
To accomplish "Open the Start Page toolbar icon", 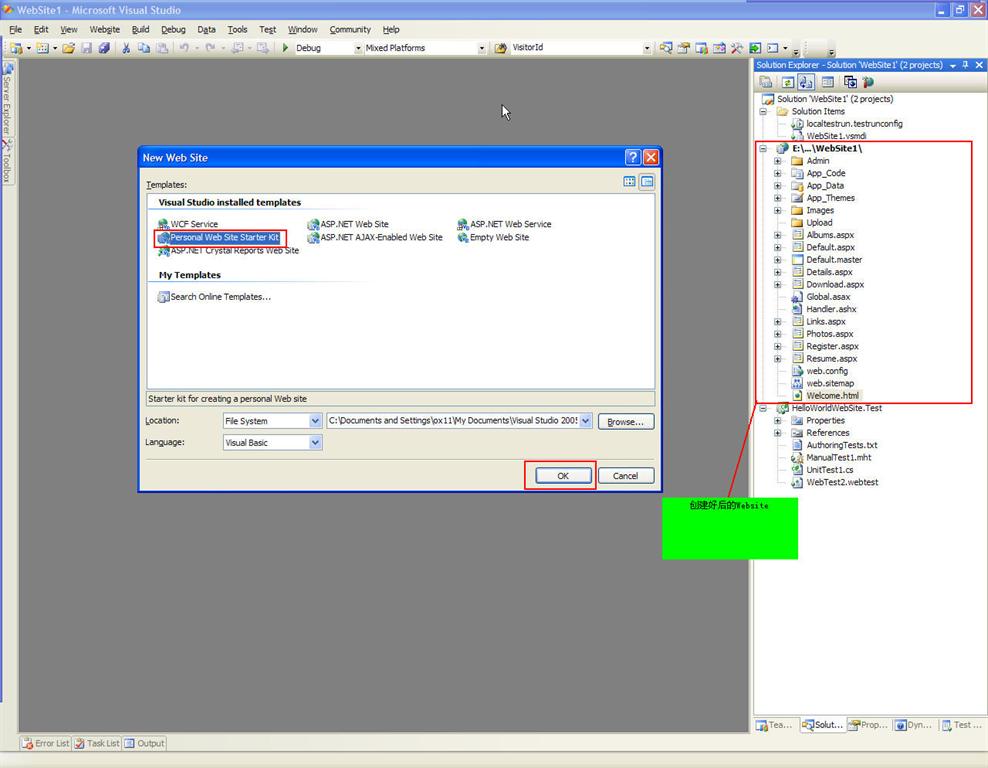I will [755, 48].
